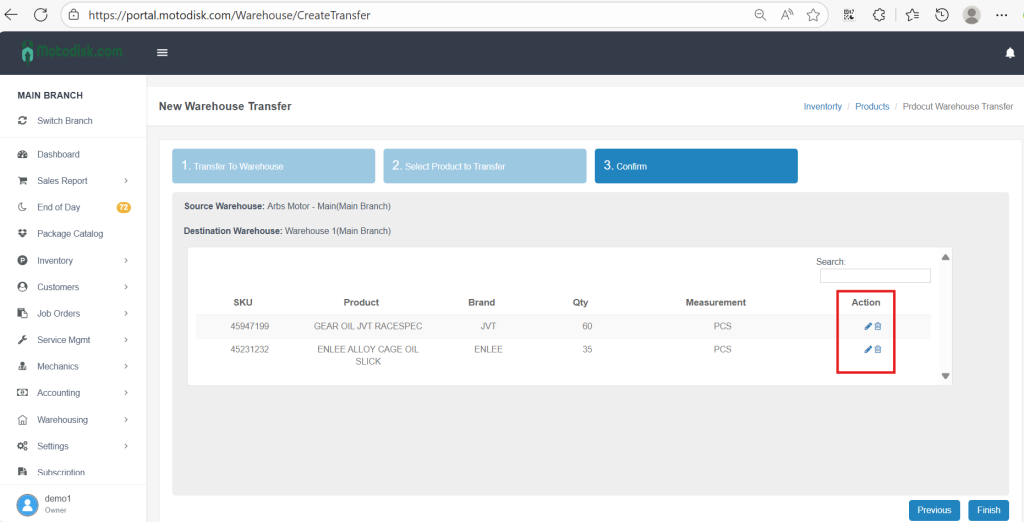Click the Previous button
This screenshot has width=1024, height=522.
[x=934, y=510]
